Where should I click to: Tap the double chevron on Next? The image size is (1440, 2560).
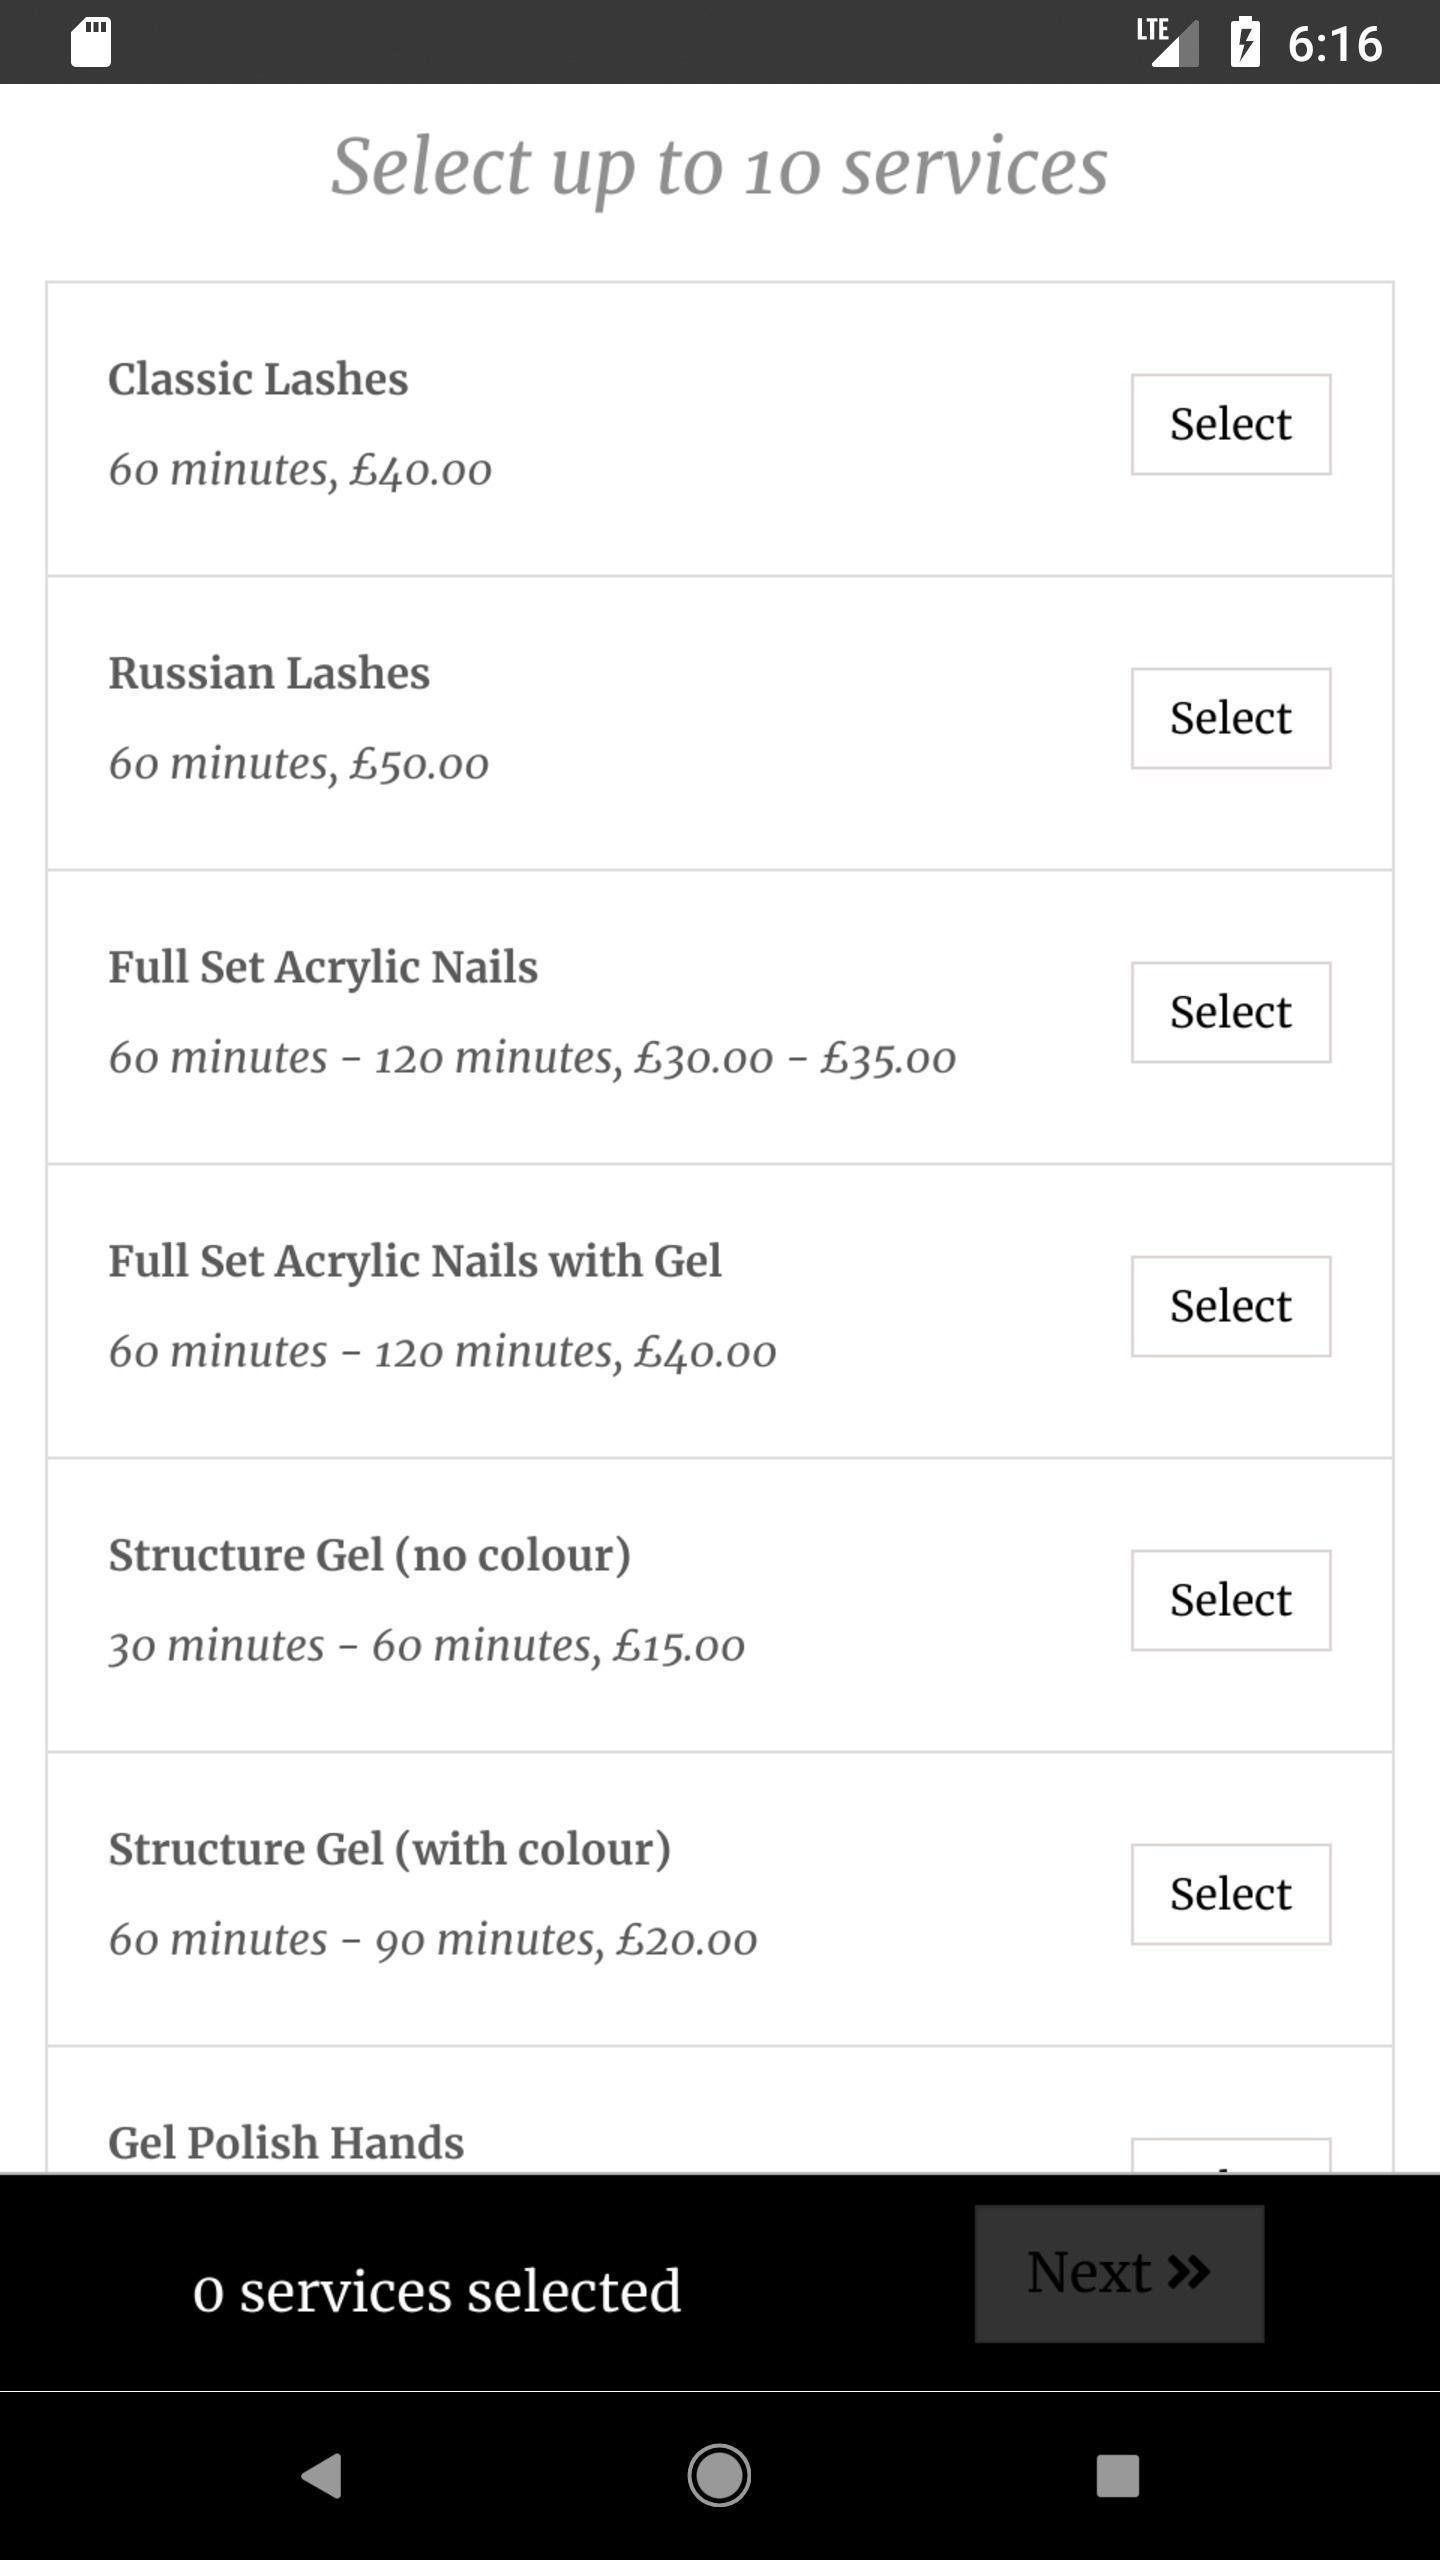pos(1189,2272)
